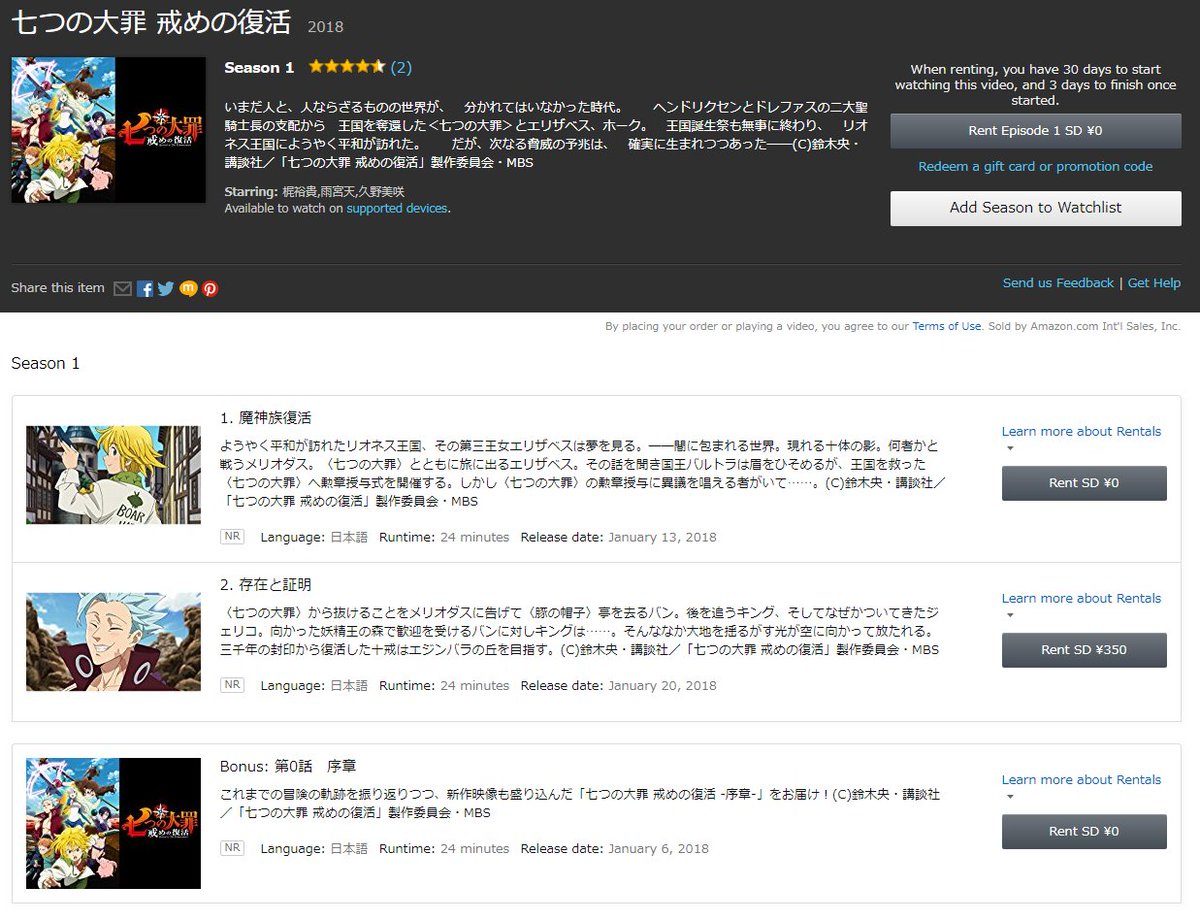This screenshot has height=920, width=1200.
Task: Open Redeem a gift card or promotion code
Action: pyautogui.click(x=1035, y=167)
